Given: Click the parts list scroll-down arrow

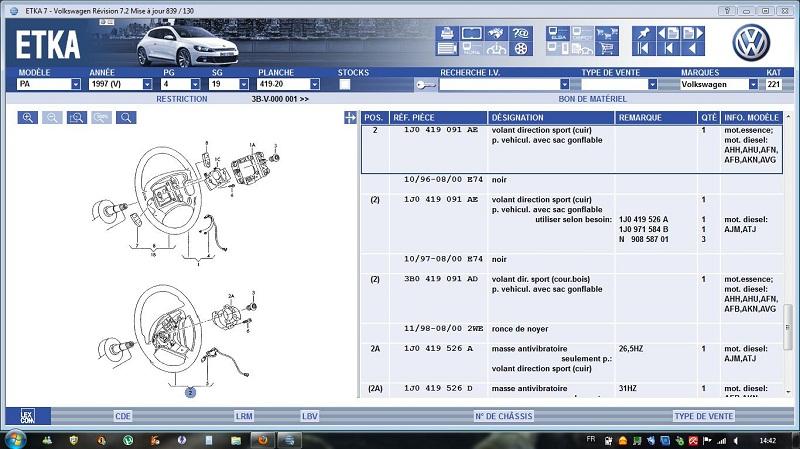Looking at the screenshot, I should tap(788, 392).
